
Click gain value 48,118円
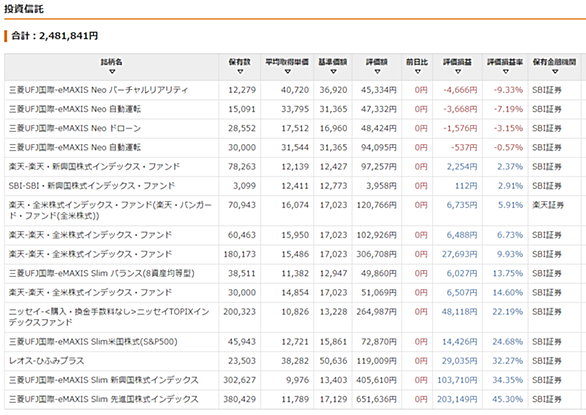click(x=459, y=312)
